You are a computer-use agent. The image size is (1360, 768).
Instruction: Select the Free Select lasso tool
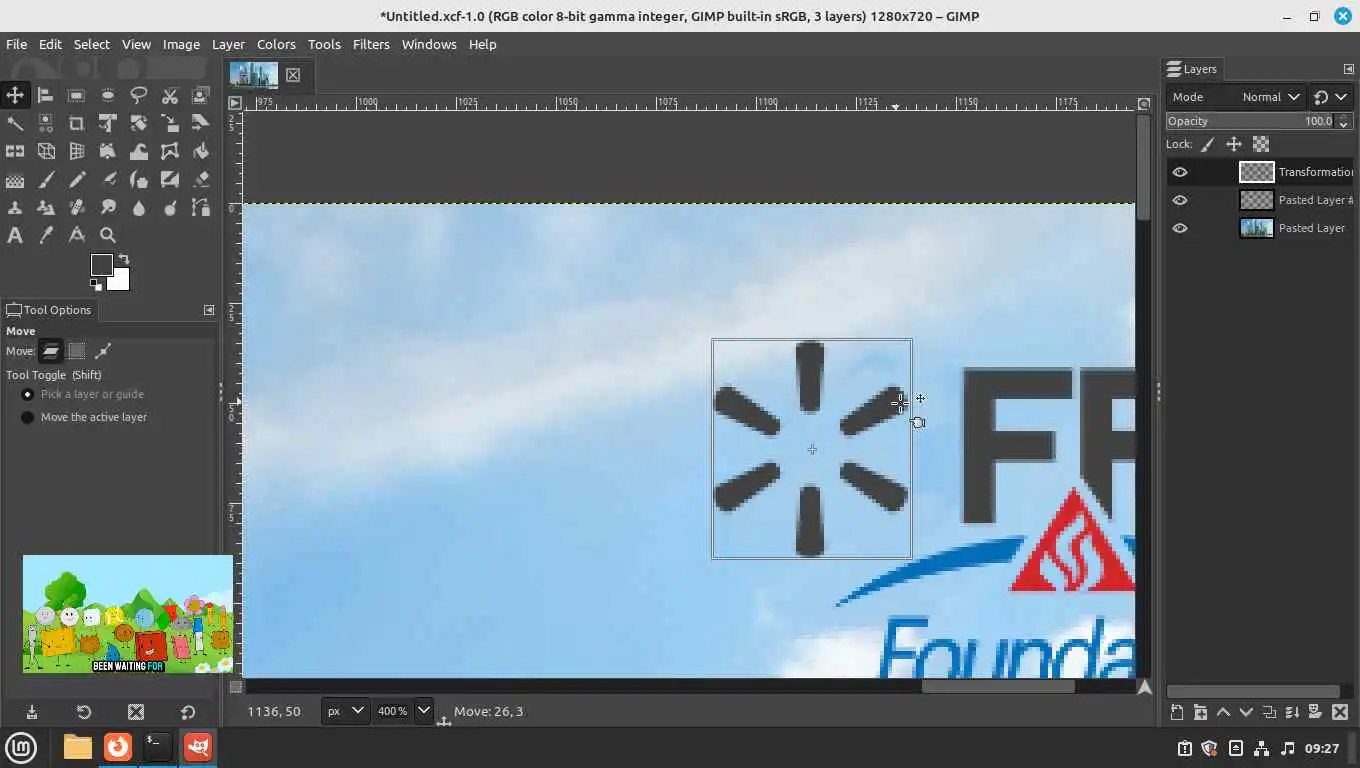click(x=138, y=95)
